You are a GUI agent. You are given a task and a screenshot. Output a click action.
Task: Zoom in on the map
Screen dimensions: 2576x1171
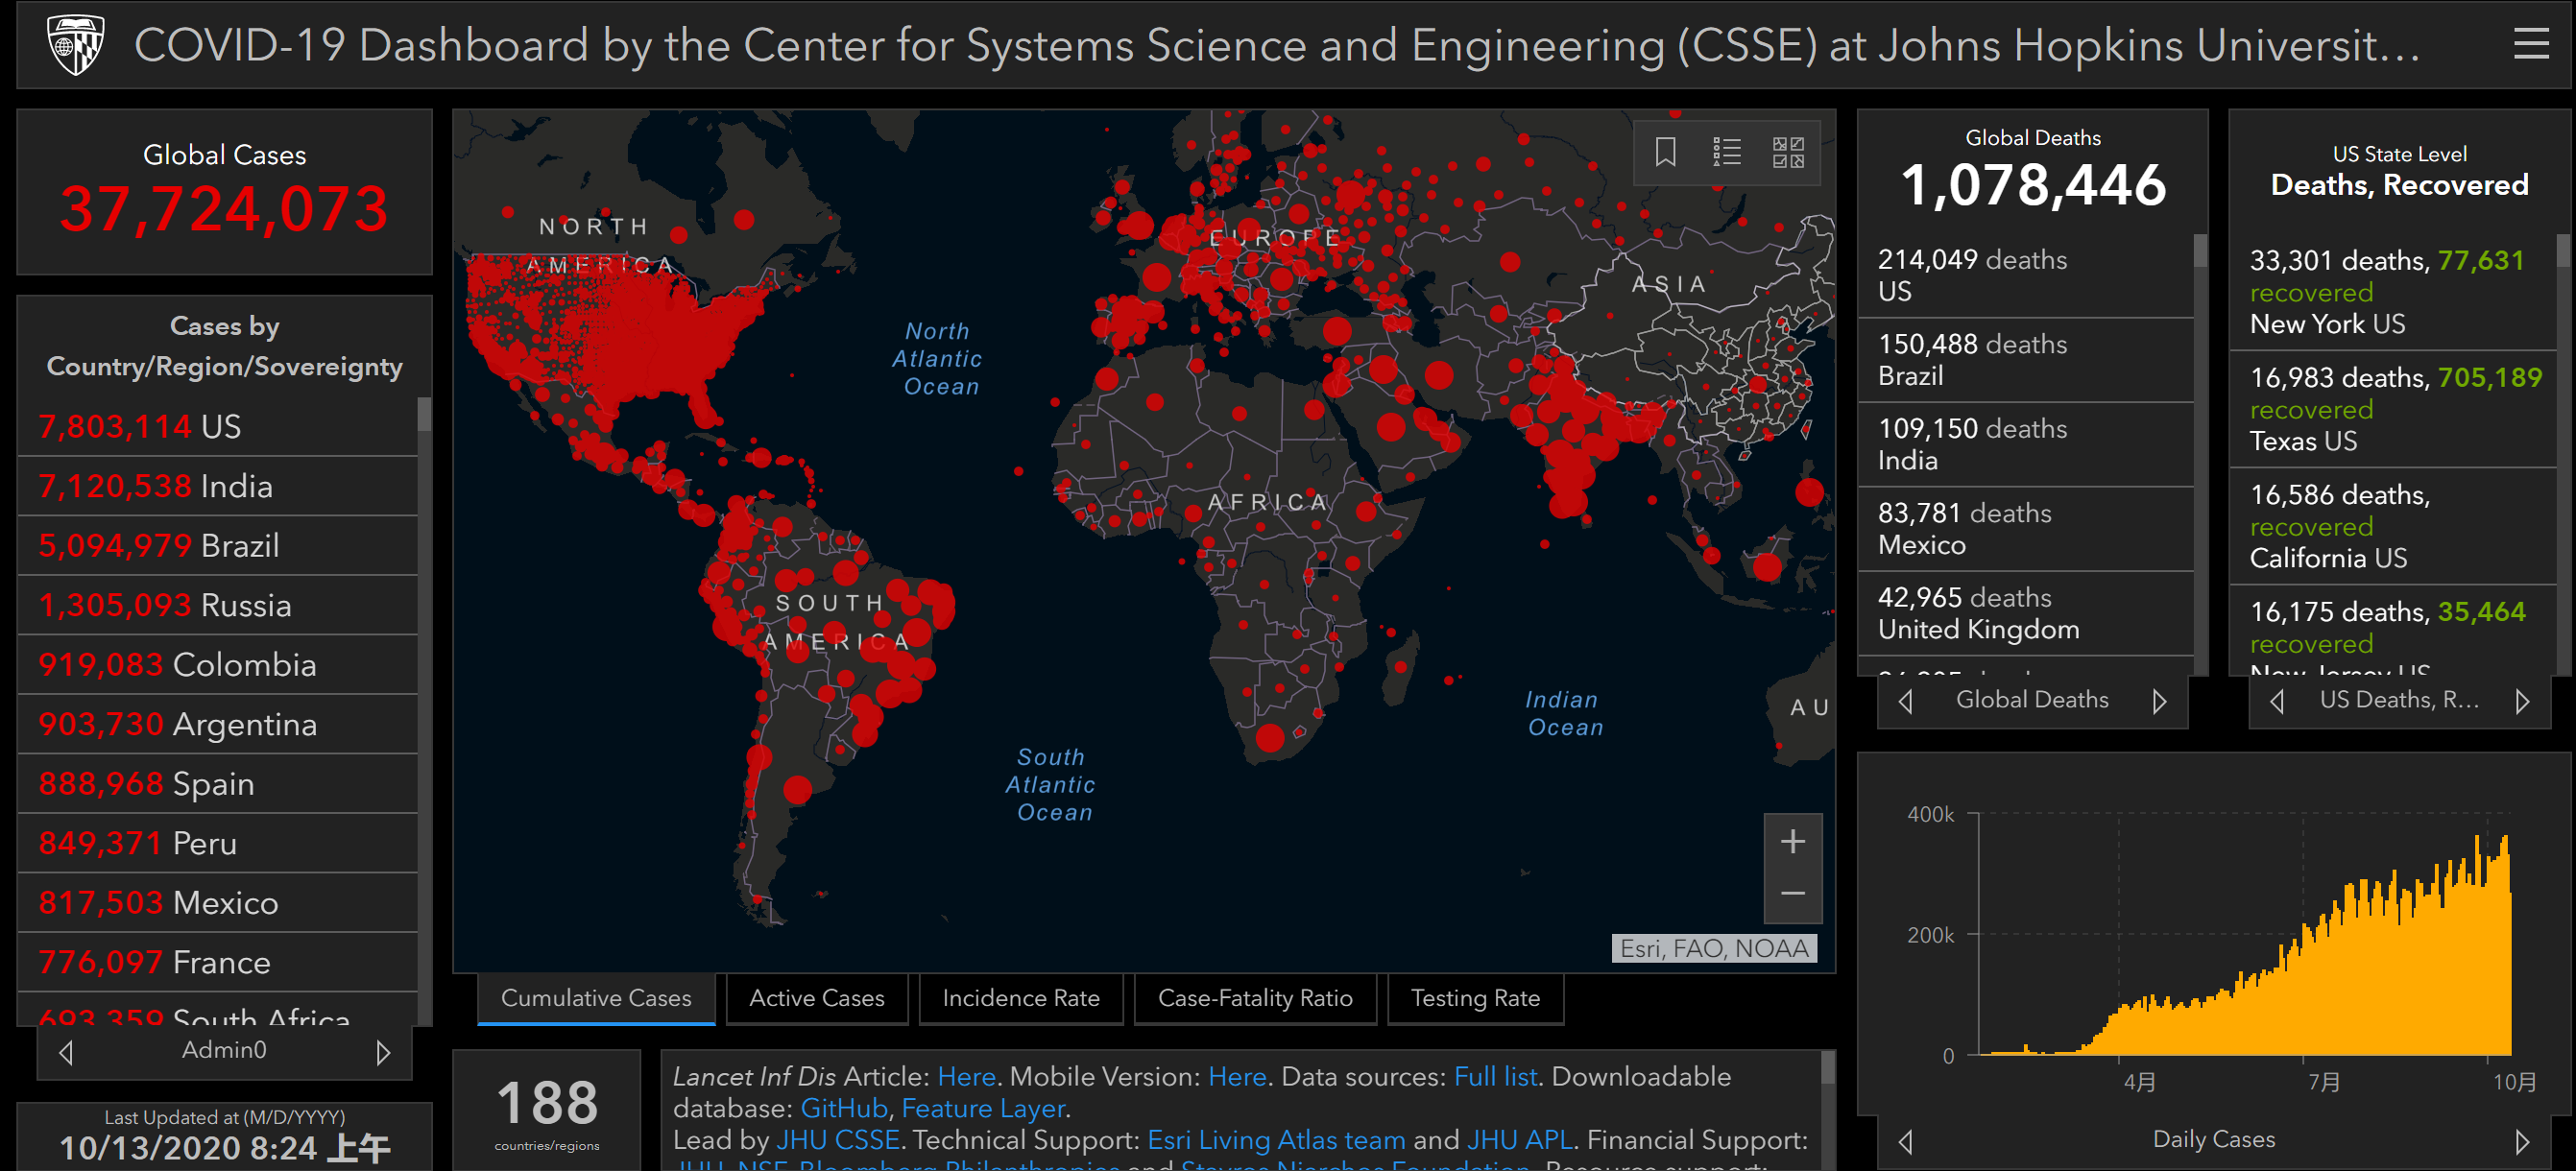click(1792, 841)
